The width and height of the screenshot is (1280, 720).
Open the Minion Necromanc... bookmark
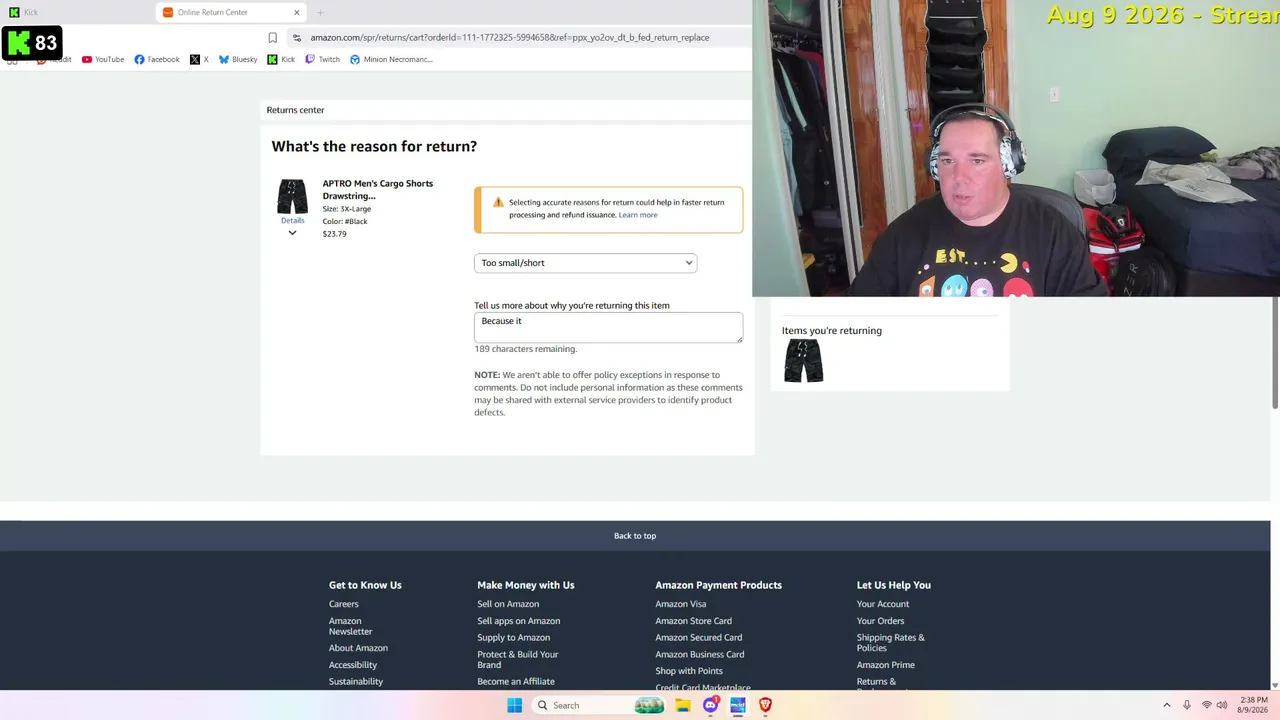pos(391,59)
